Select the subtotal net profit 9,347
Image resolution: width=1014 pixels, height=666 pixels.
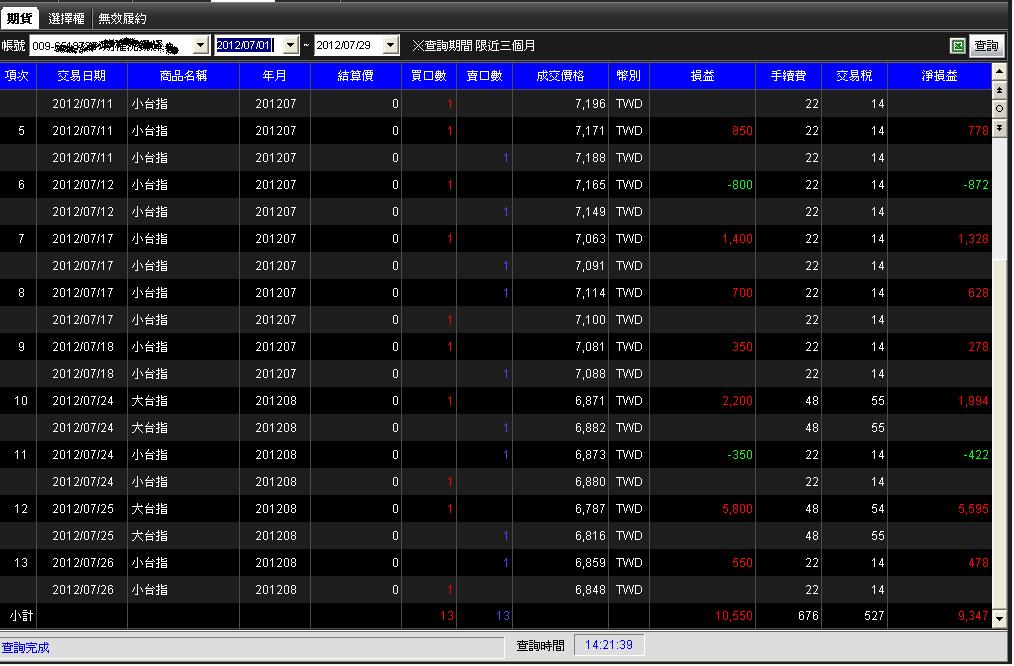click(973, 616)
